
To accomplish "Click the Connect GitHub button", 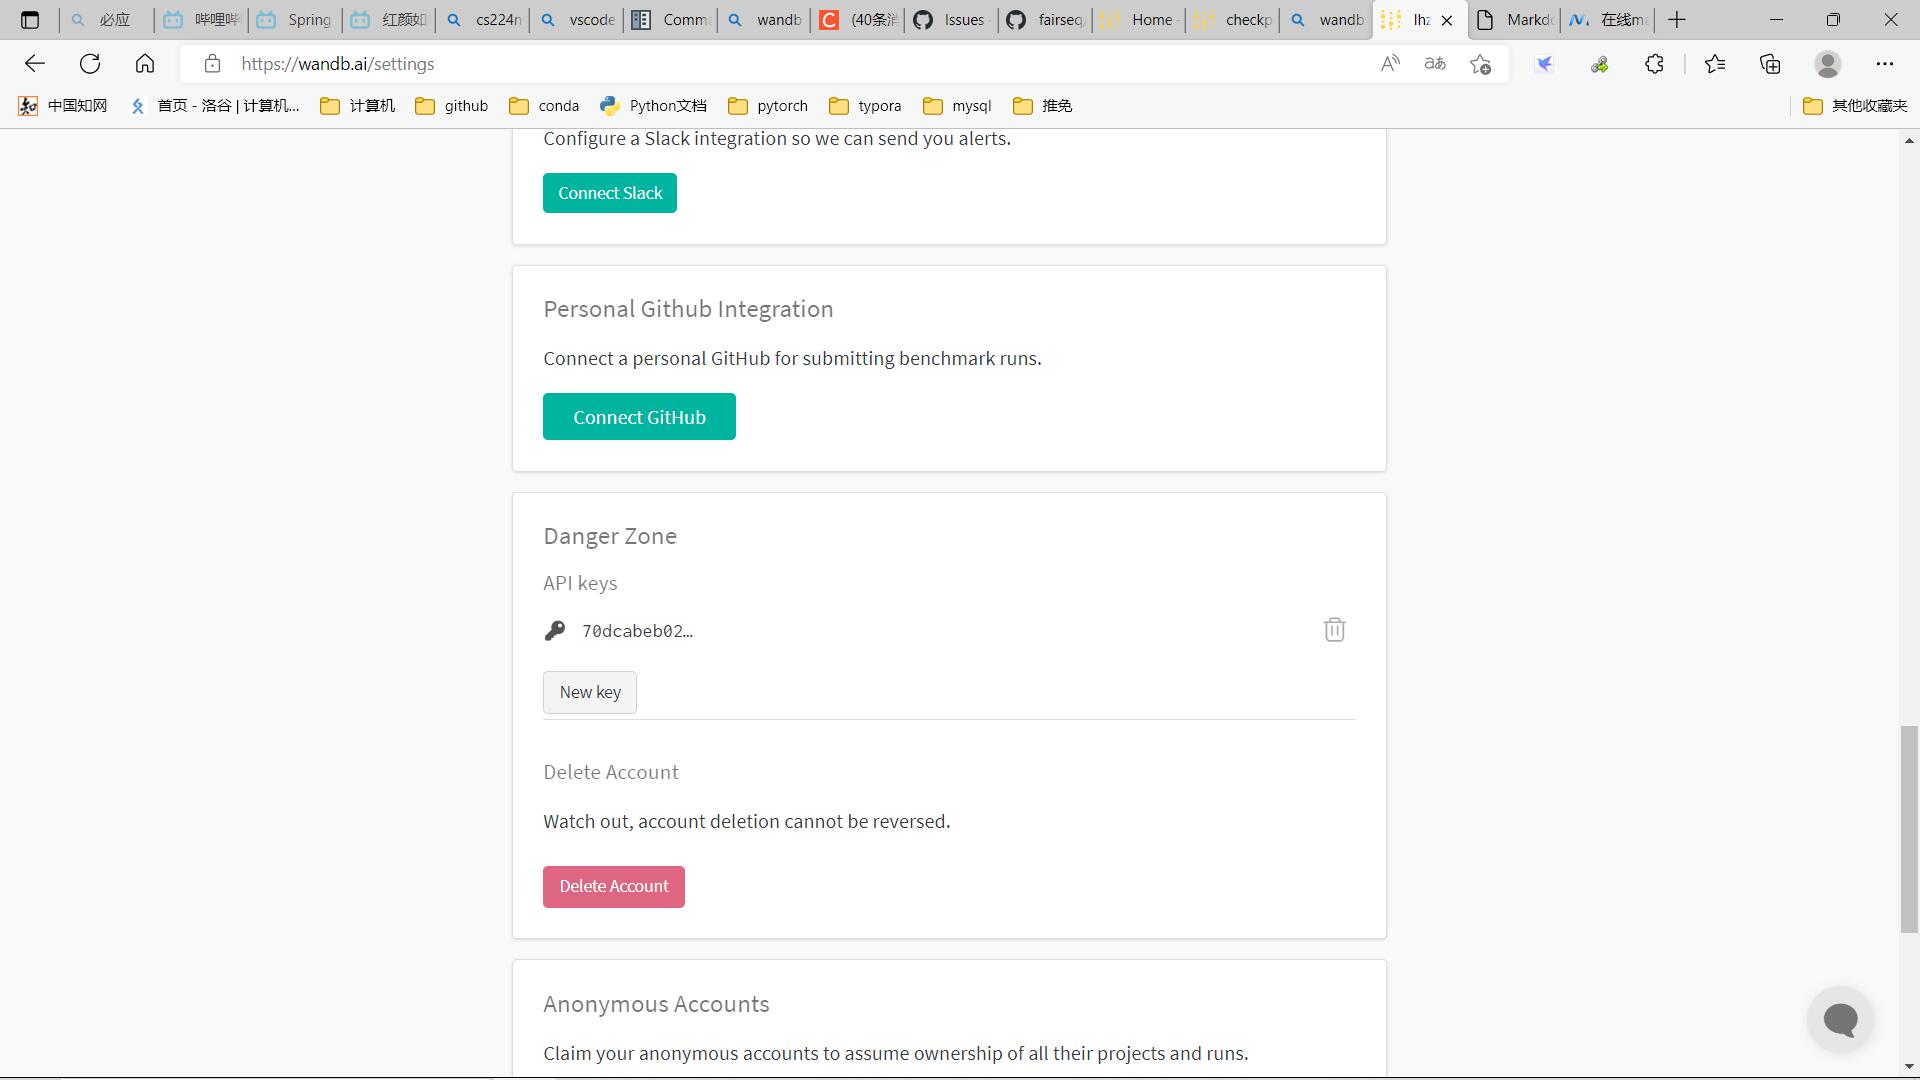I will pos(640,417).
